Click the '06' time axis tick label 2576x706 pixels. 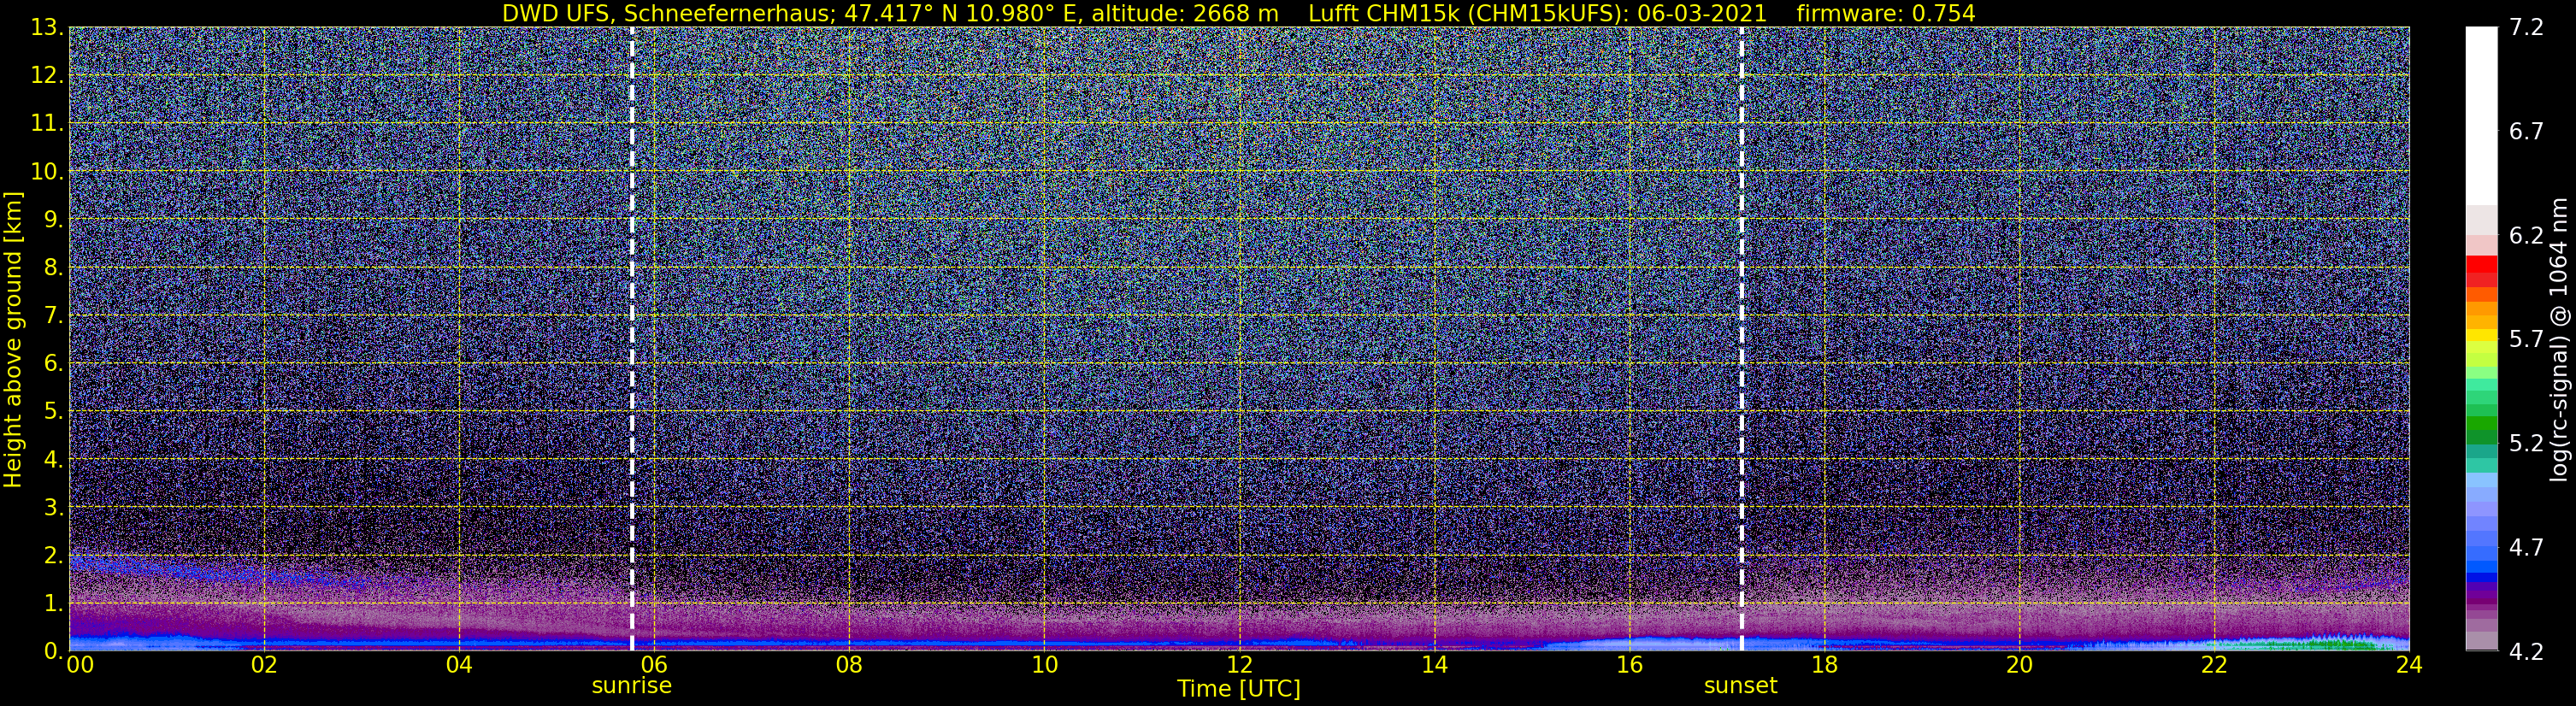coord(654,665)
